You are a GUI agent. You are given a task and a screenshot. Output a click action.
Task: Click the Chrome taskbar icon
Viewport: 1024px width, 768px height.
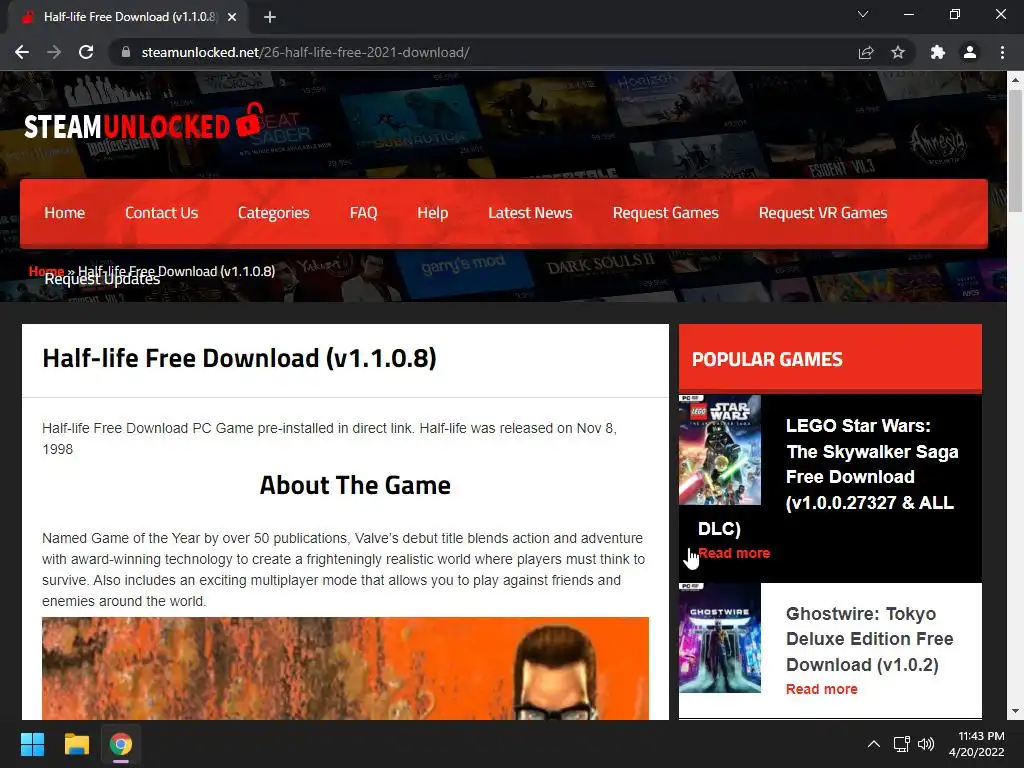(121, 744)
